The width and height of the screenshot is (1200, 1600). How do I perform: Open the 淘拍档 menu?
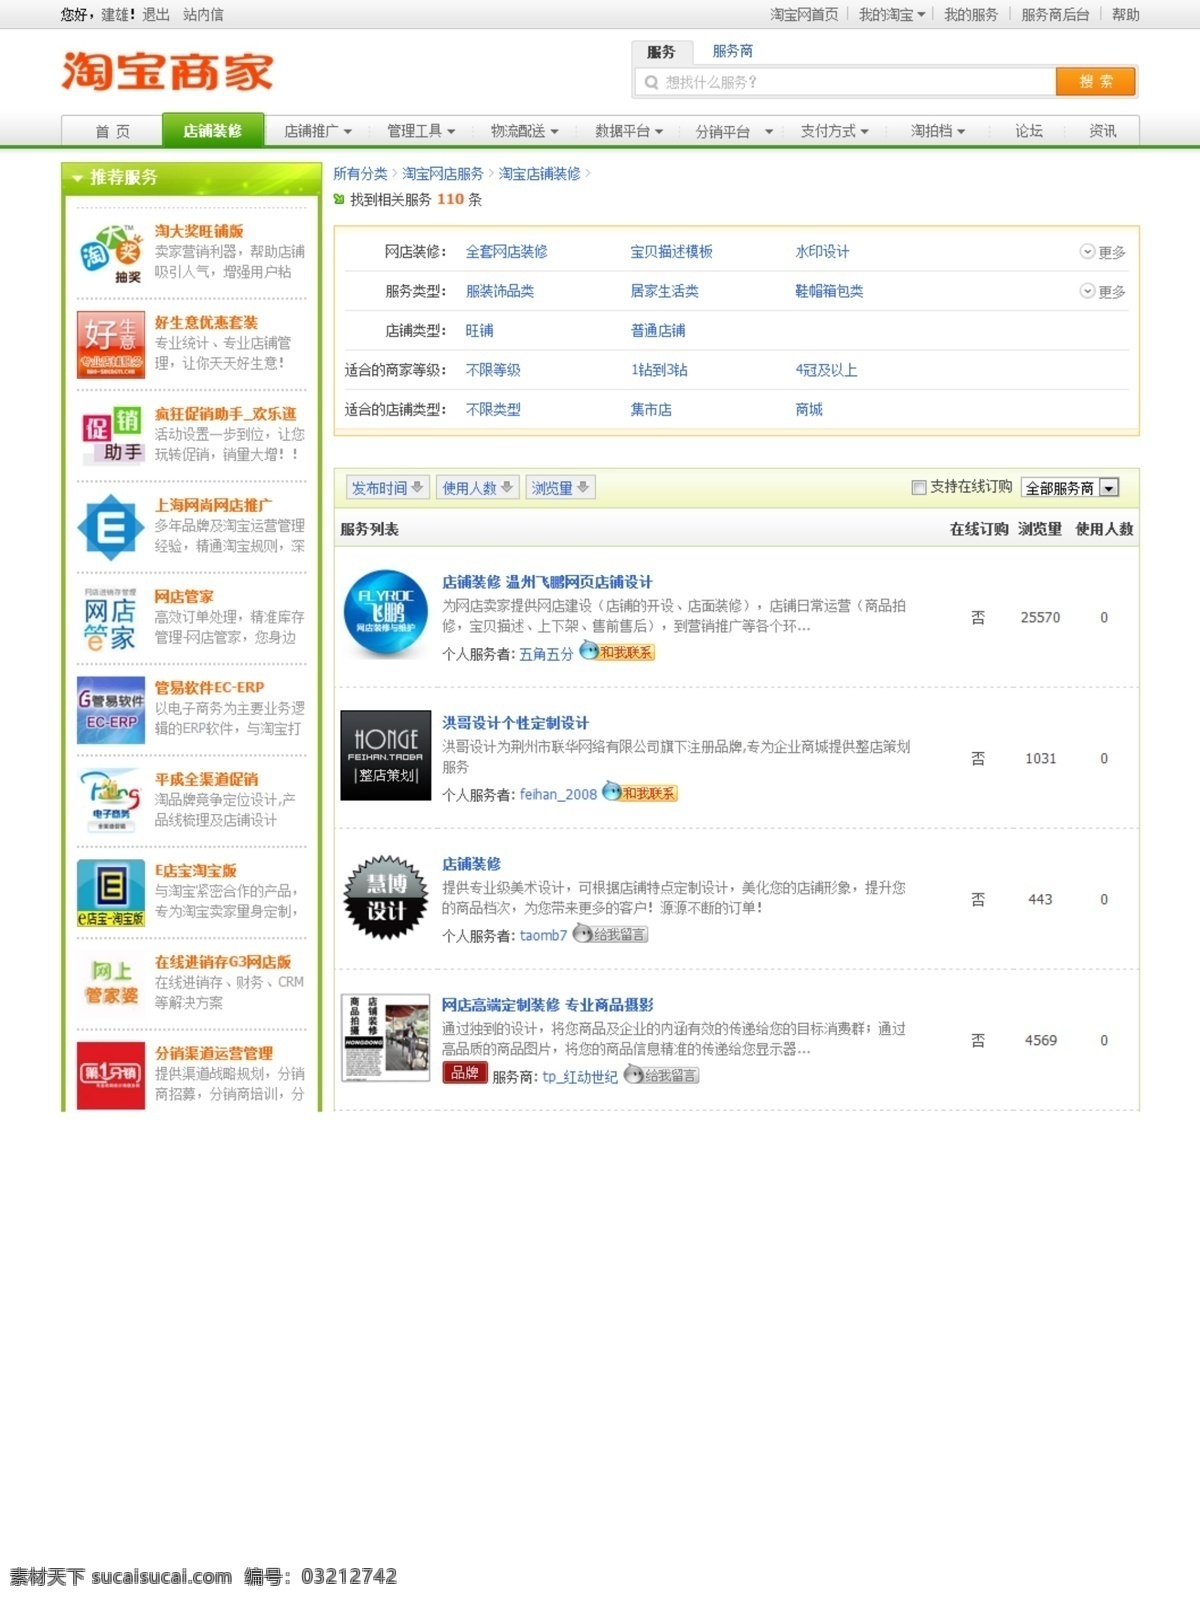(937, 131)
